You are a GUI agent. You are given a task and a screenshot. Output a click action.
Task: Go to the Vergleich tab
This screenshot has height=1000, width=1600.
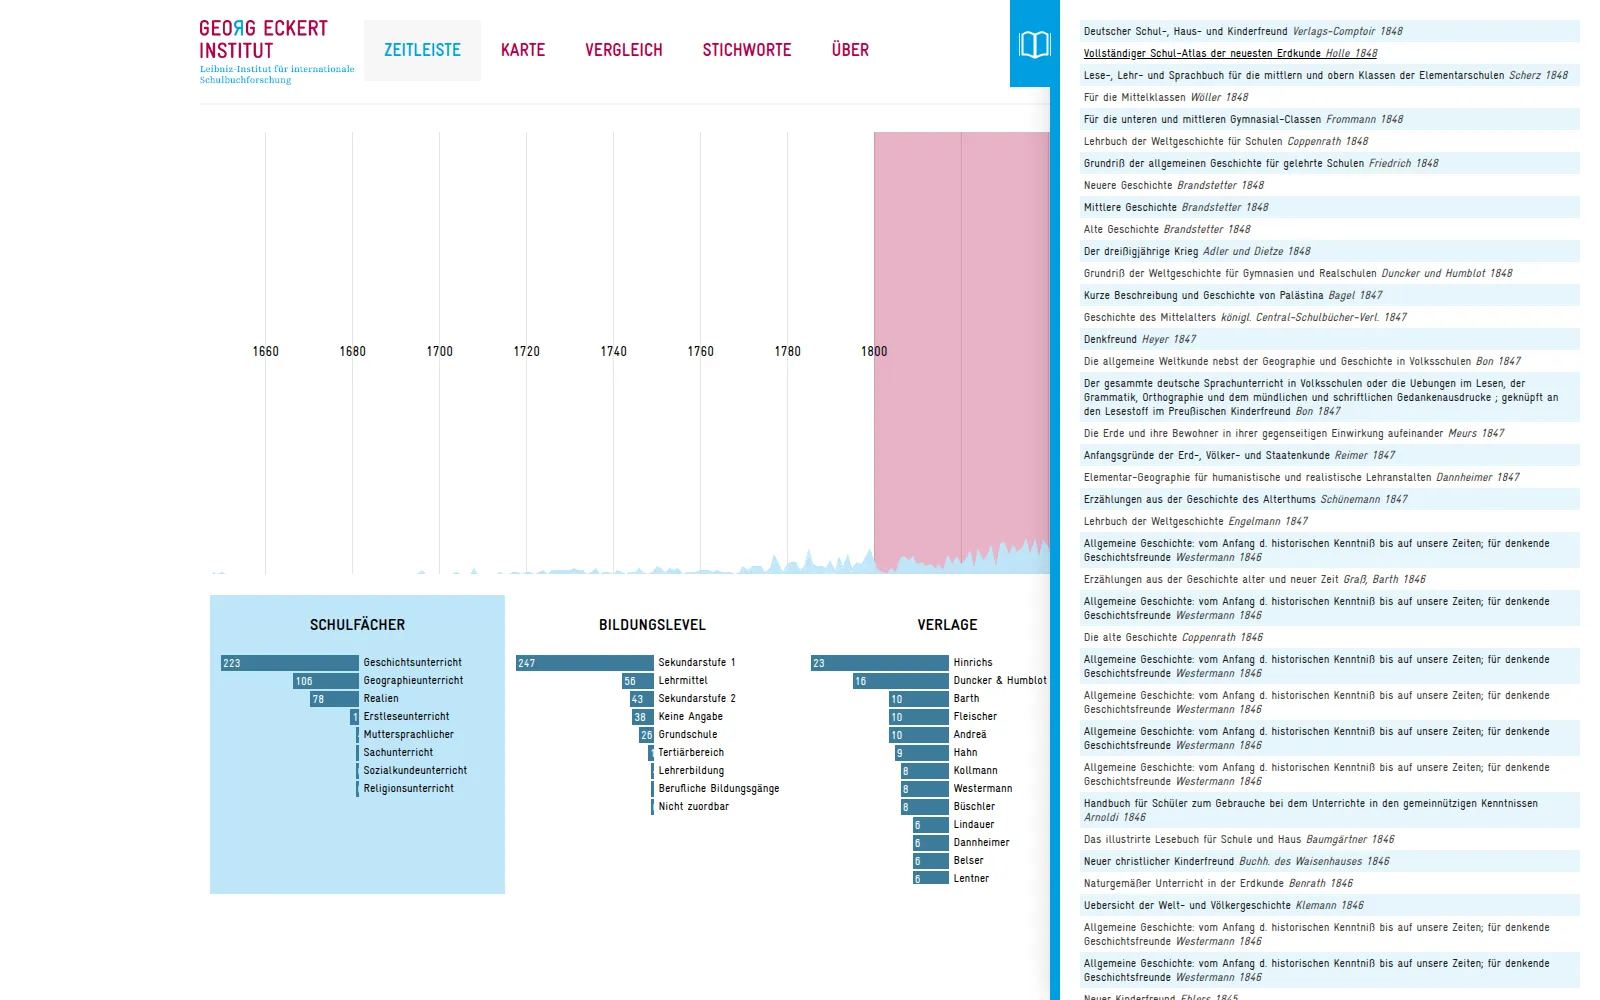pyautogui.click(x=624, y=50)
